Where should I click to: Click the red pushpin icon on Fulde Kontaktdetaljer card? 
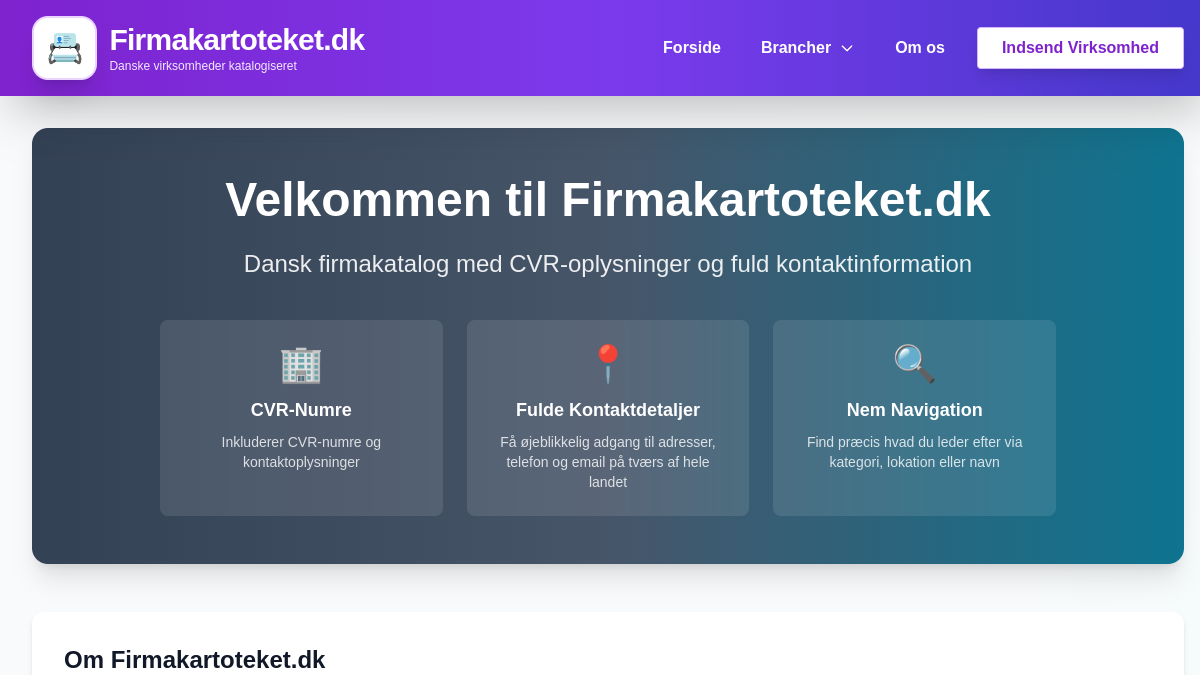[x=607, y=364]
